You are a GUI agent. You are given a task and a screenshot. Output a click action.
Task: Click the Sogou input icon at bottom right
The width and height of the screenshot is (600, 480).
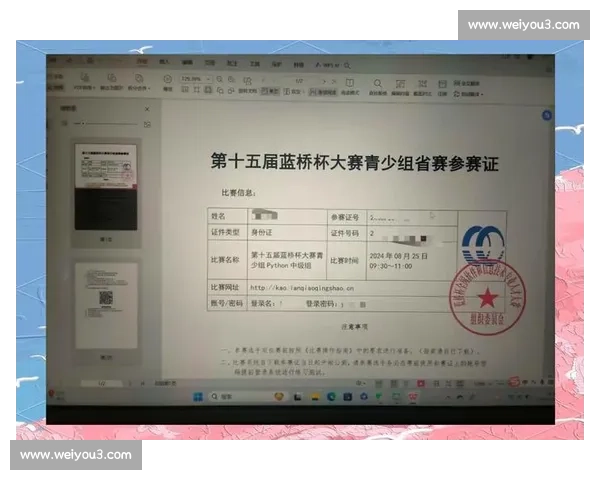[514, 382]
